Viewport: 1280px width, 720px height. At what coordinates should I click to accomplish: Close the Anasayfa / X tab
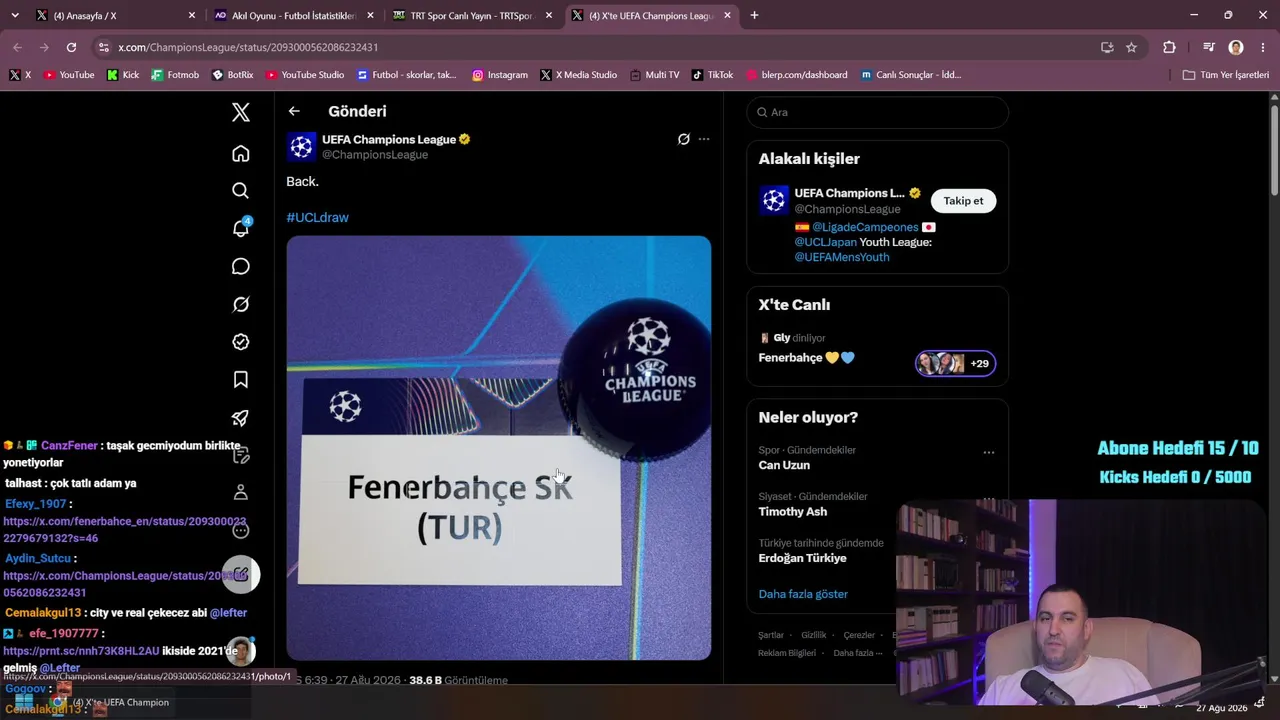[192, 15]
